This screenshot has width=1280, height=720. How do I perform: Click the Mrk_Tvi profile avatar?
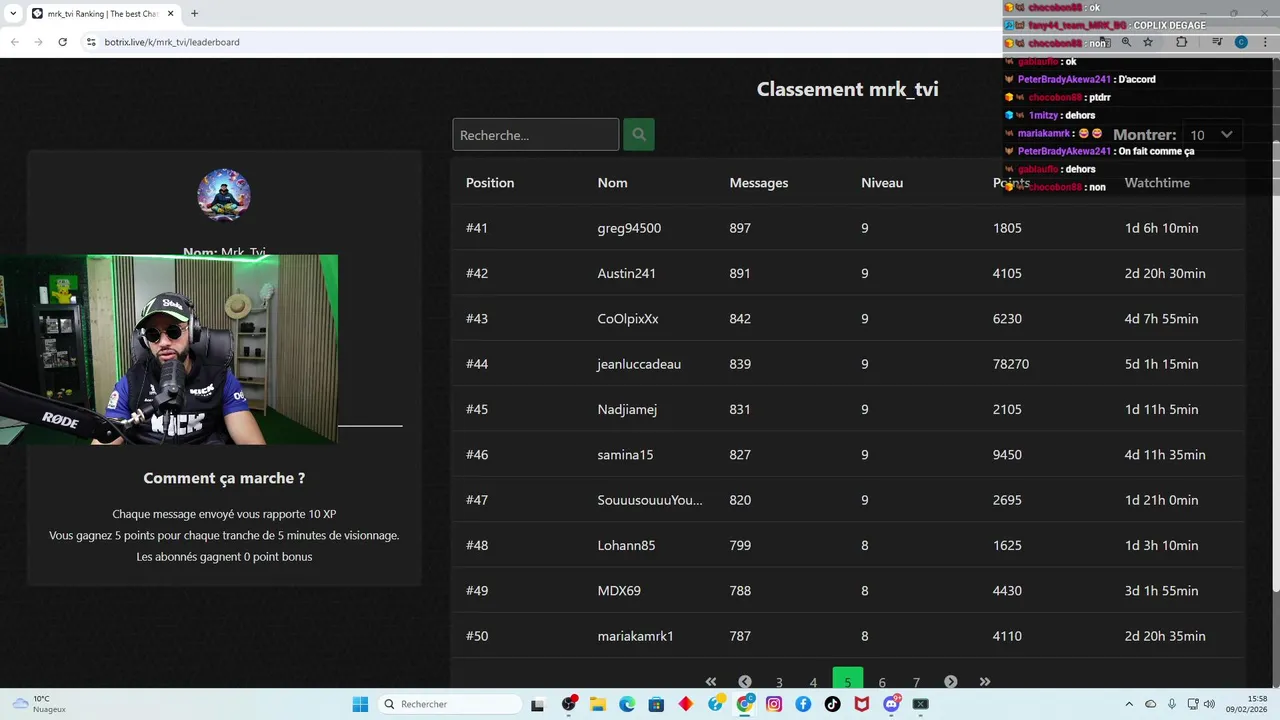coord(224,195)
